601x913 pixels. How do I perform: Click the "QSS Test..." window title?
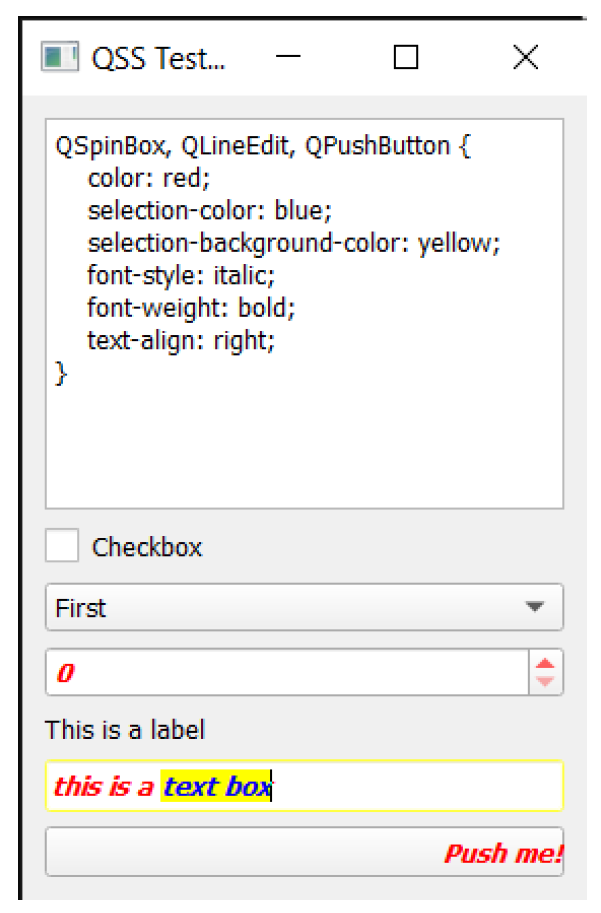pos(158,58)
